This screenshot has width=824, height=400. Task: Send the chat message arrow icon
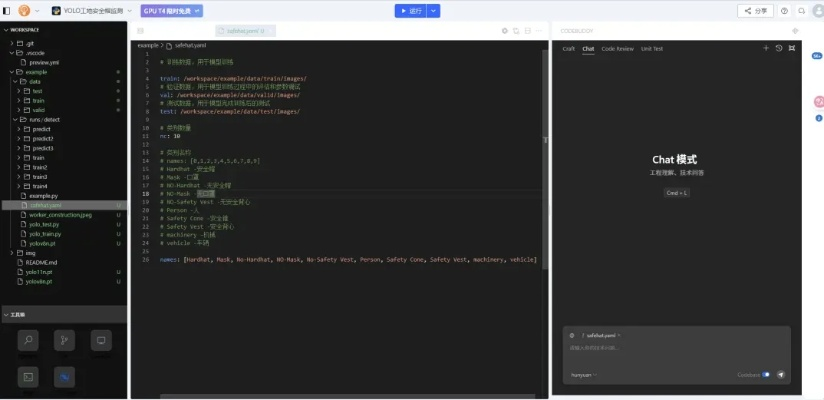[x=781, y=375]
